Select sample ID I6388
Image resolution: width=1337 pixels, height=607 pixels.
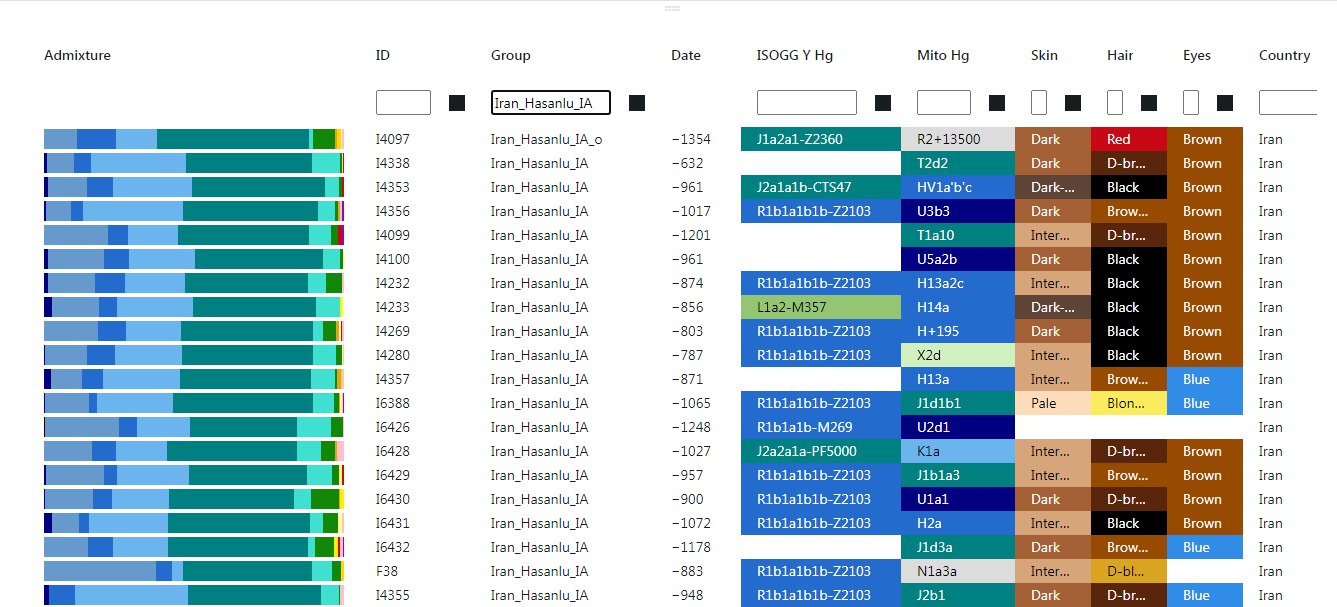tap(392, 403)
